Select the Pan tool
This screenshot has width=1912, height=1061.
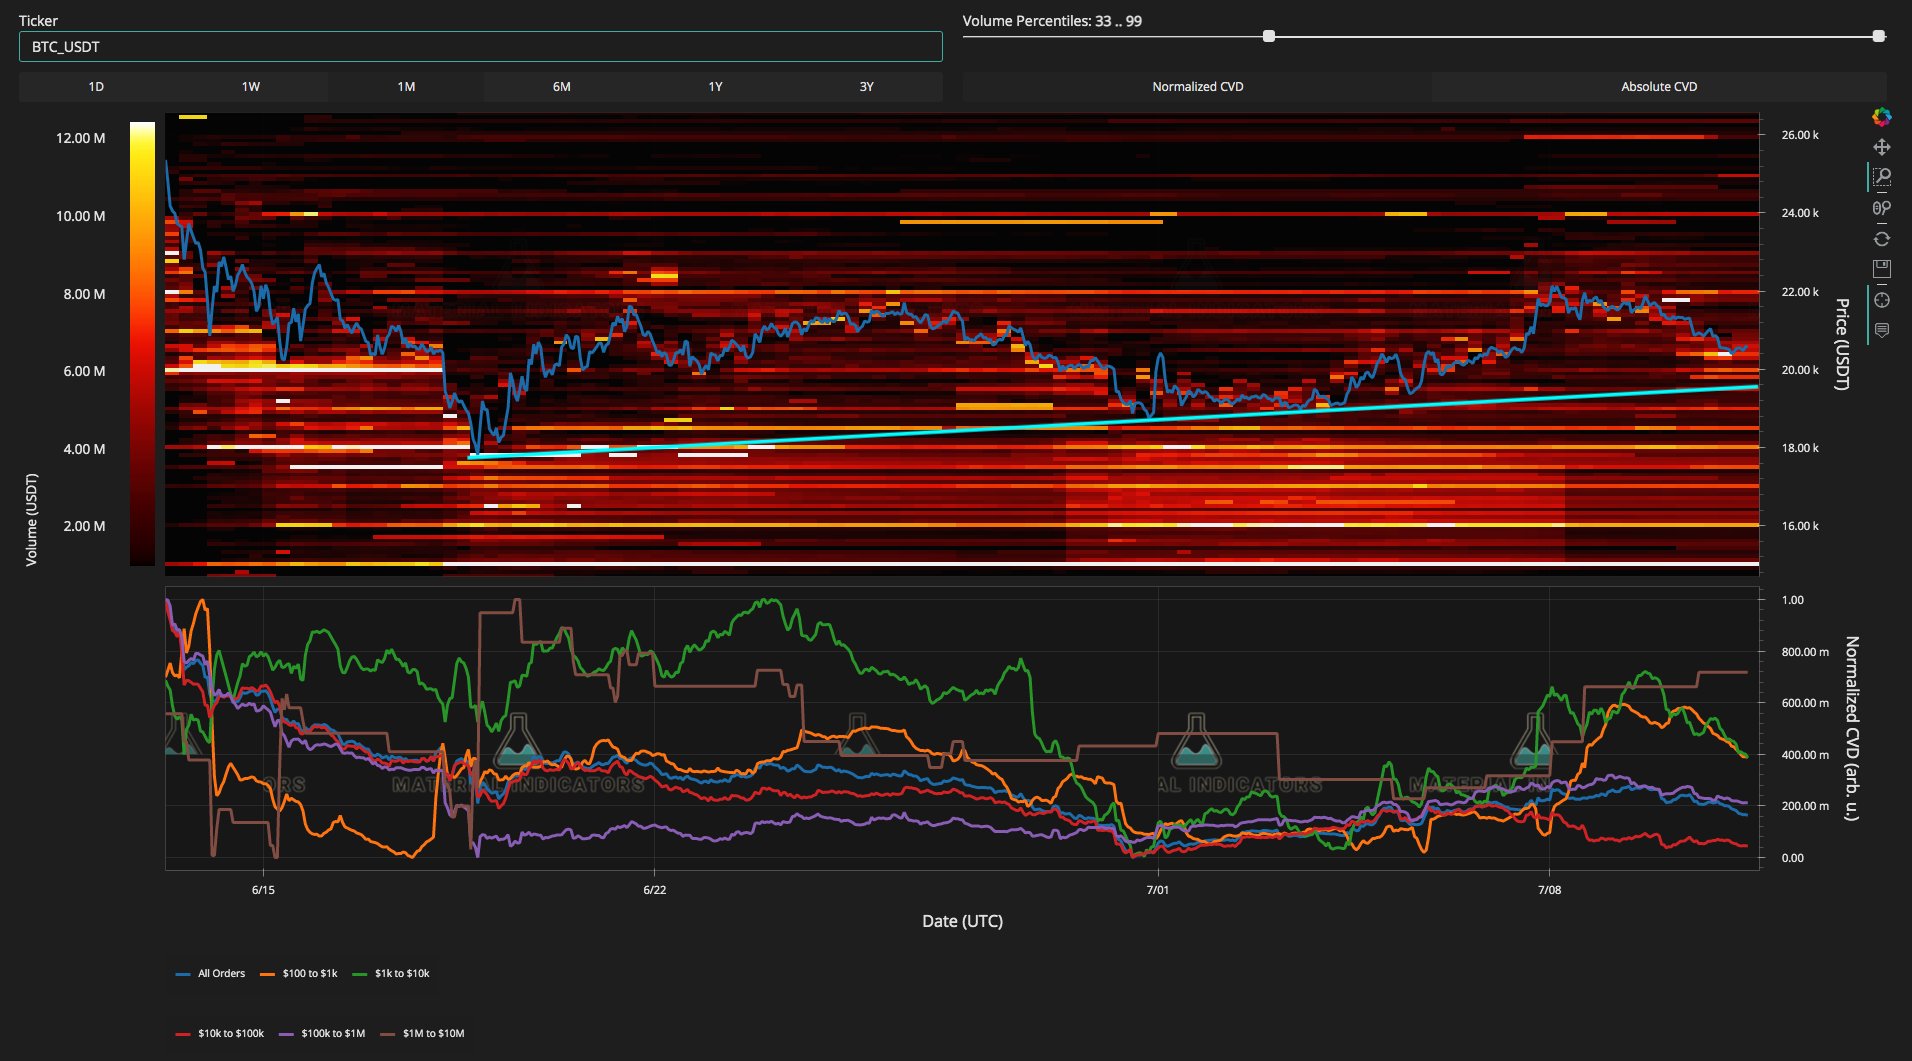tap(1881, 147)
